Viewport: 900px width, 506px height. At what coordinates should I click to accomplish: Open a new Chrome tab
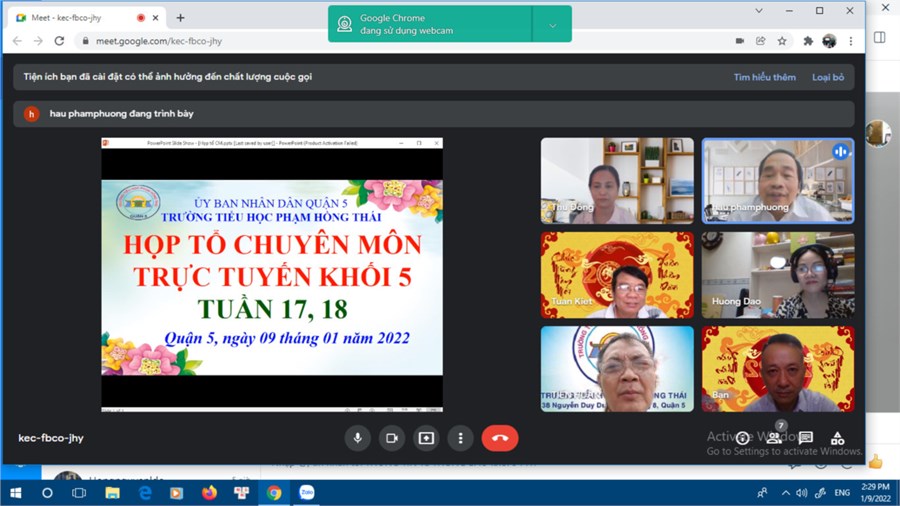point(181,18)
